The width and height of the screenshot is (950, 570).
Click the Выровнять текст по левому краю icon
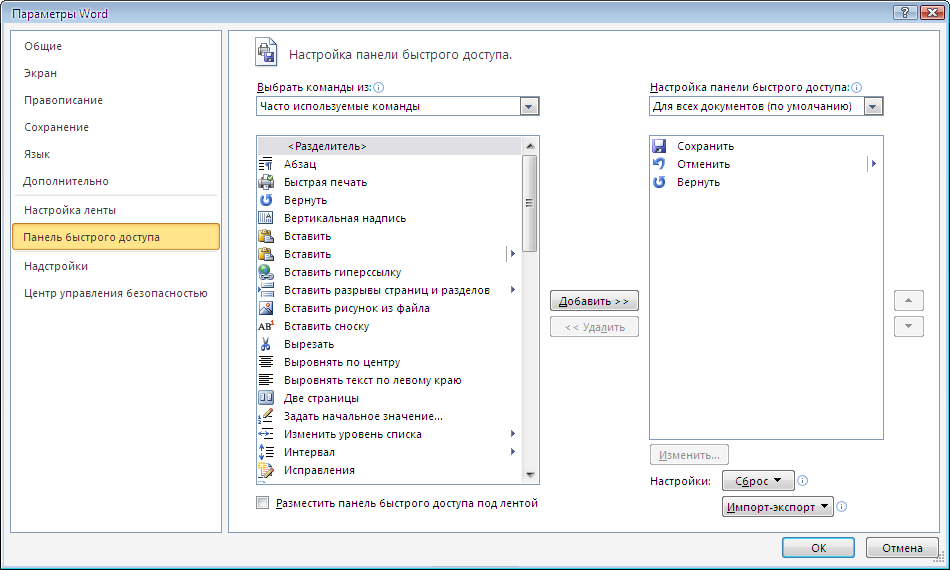click(265, 380)
